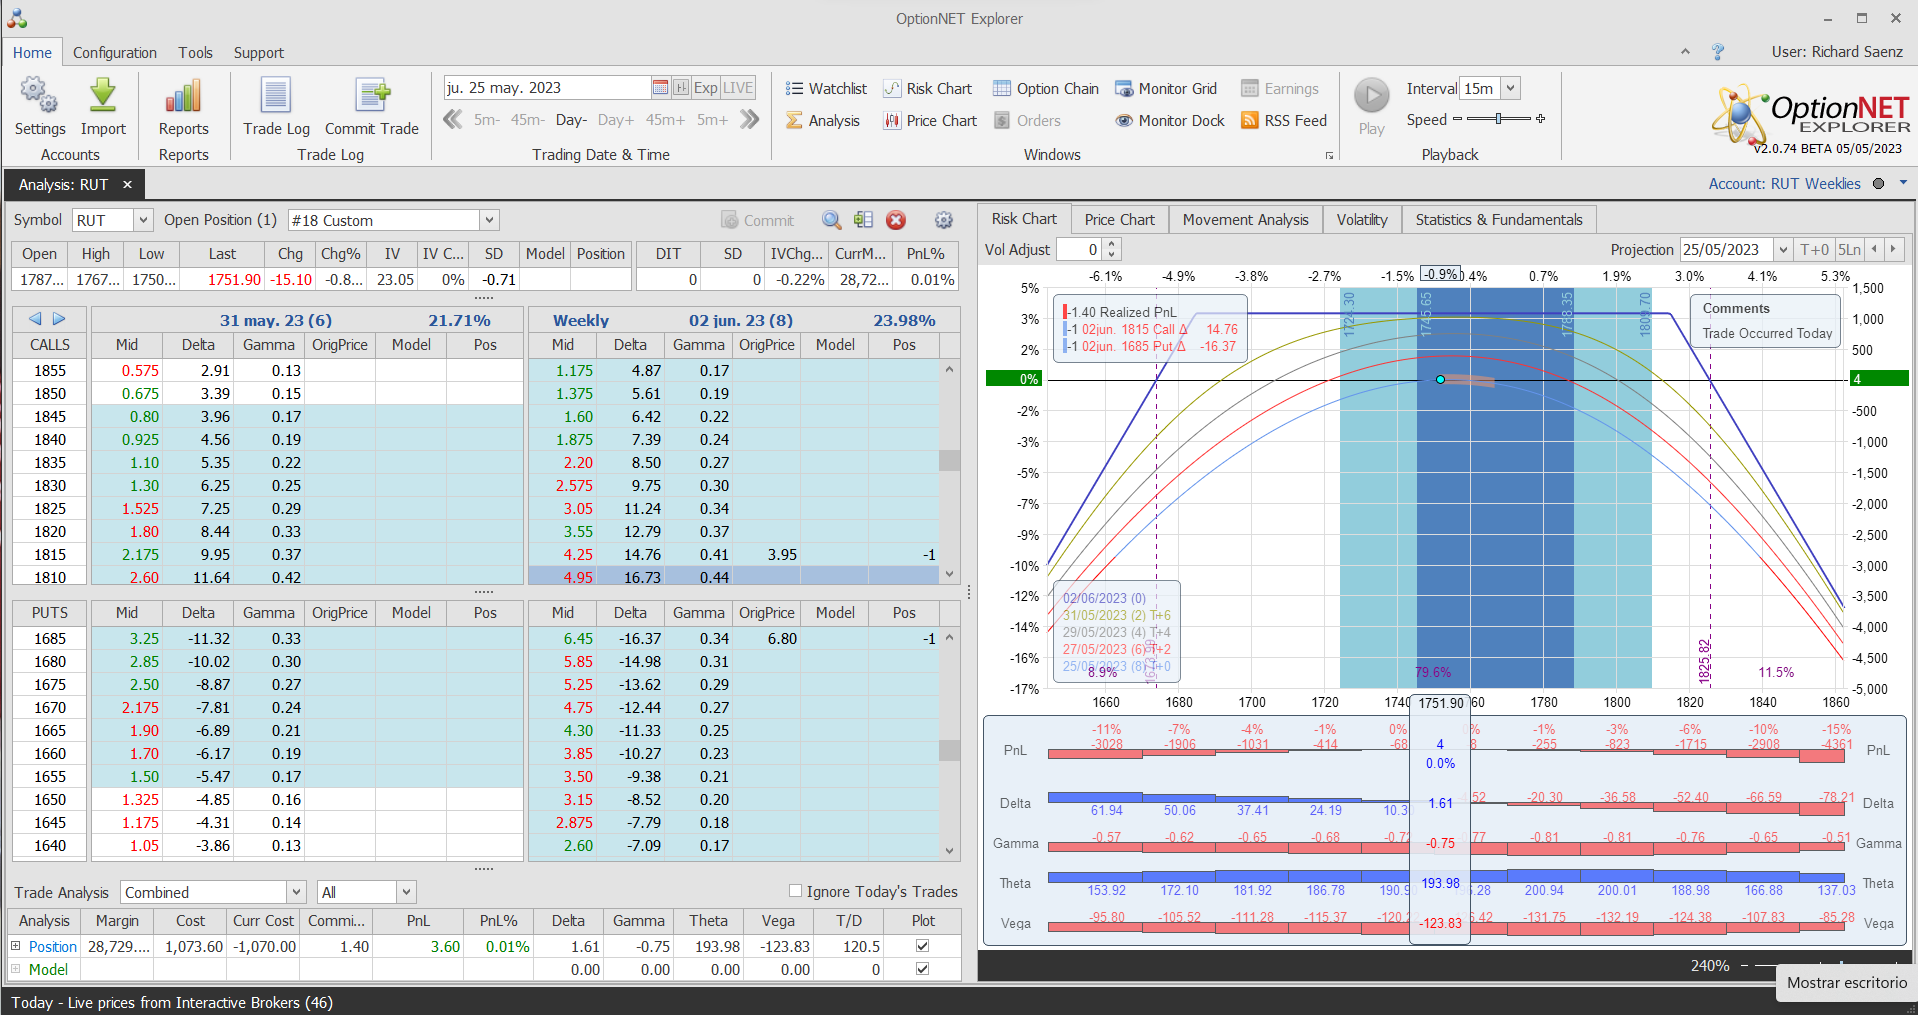Viewport: 1918px width, 1015px height.
Task: Click the Vol Adjust input field
Action: [1080, 249]
